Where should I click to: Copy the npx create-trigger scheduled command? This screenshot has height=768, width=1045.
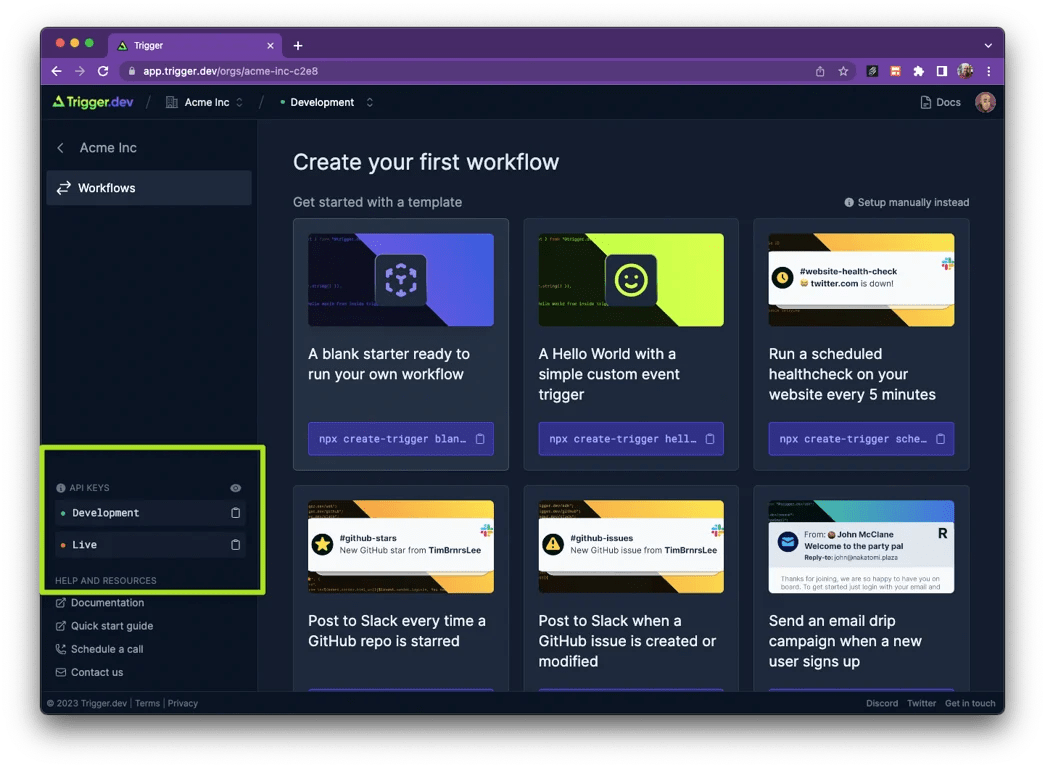click(940, 439)
